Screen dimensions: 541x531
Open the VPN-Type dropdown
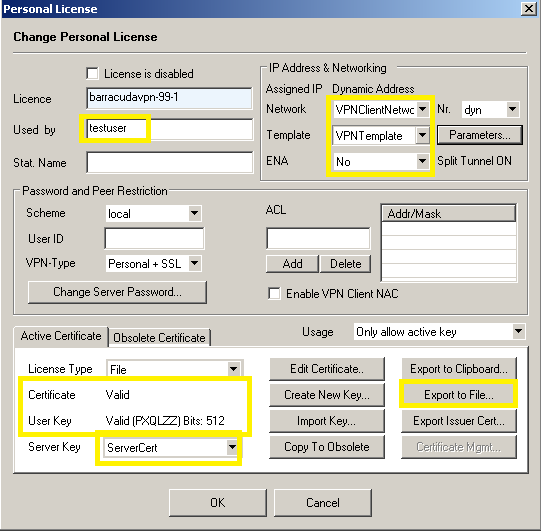pyautogui.click(x=153, y=264)
